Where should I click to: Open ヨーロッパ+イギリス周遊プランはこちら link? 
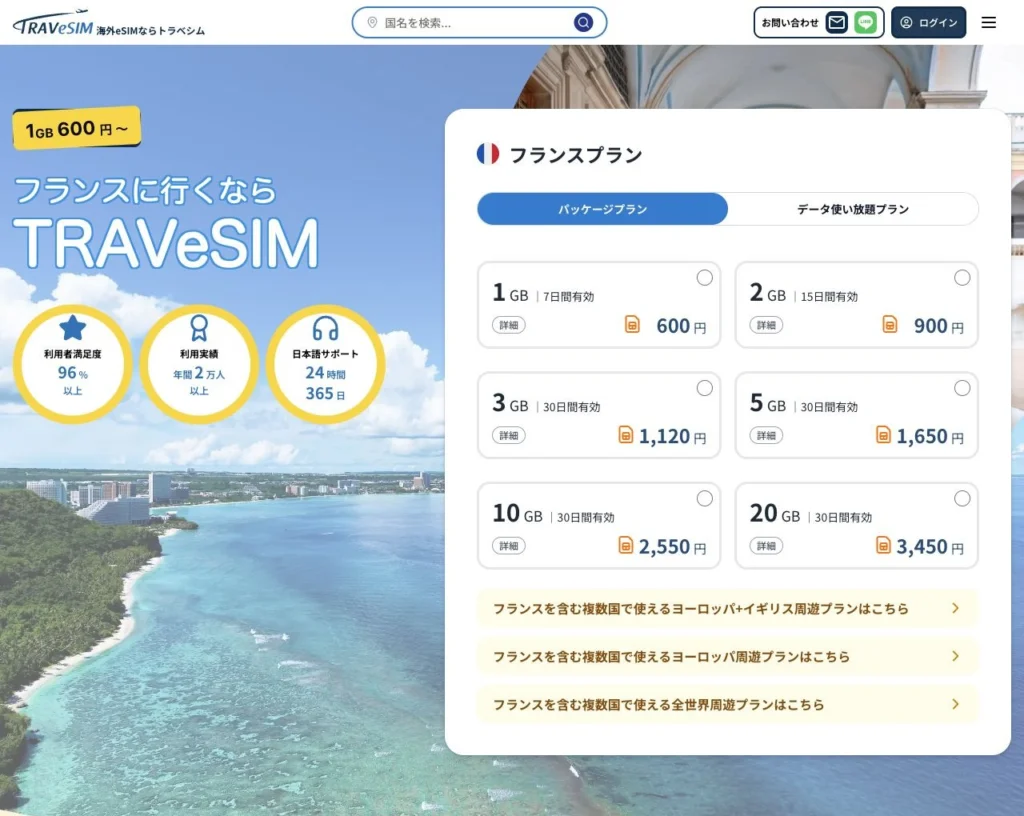[x=728, y=608]
